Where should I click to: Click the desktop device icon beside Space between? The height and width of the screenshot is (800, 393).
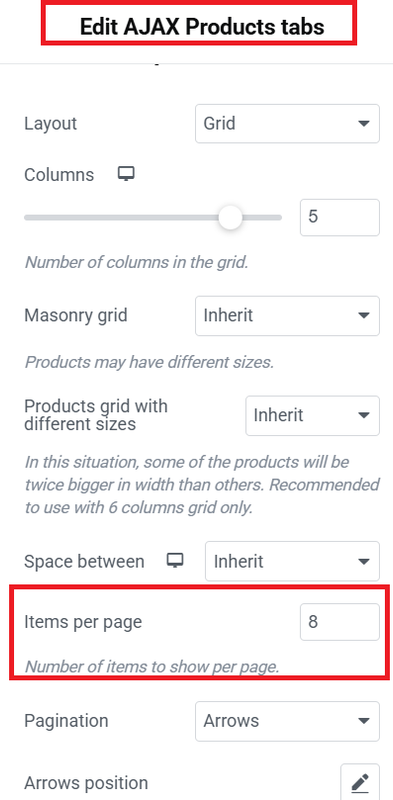coord(175,561)
